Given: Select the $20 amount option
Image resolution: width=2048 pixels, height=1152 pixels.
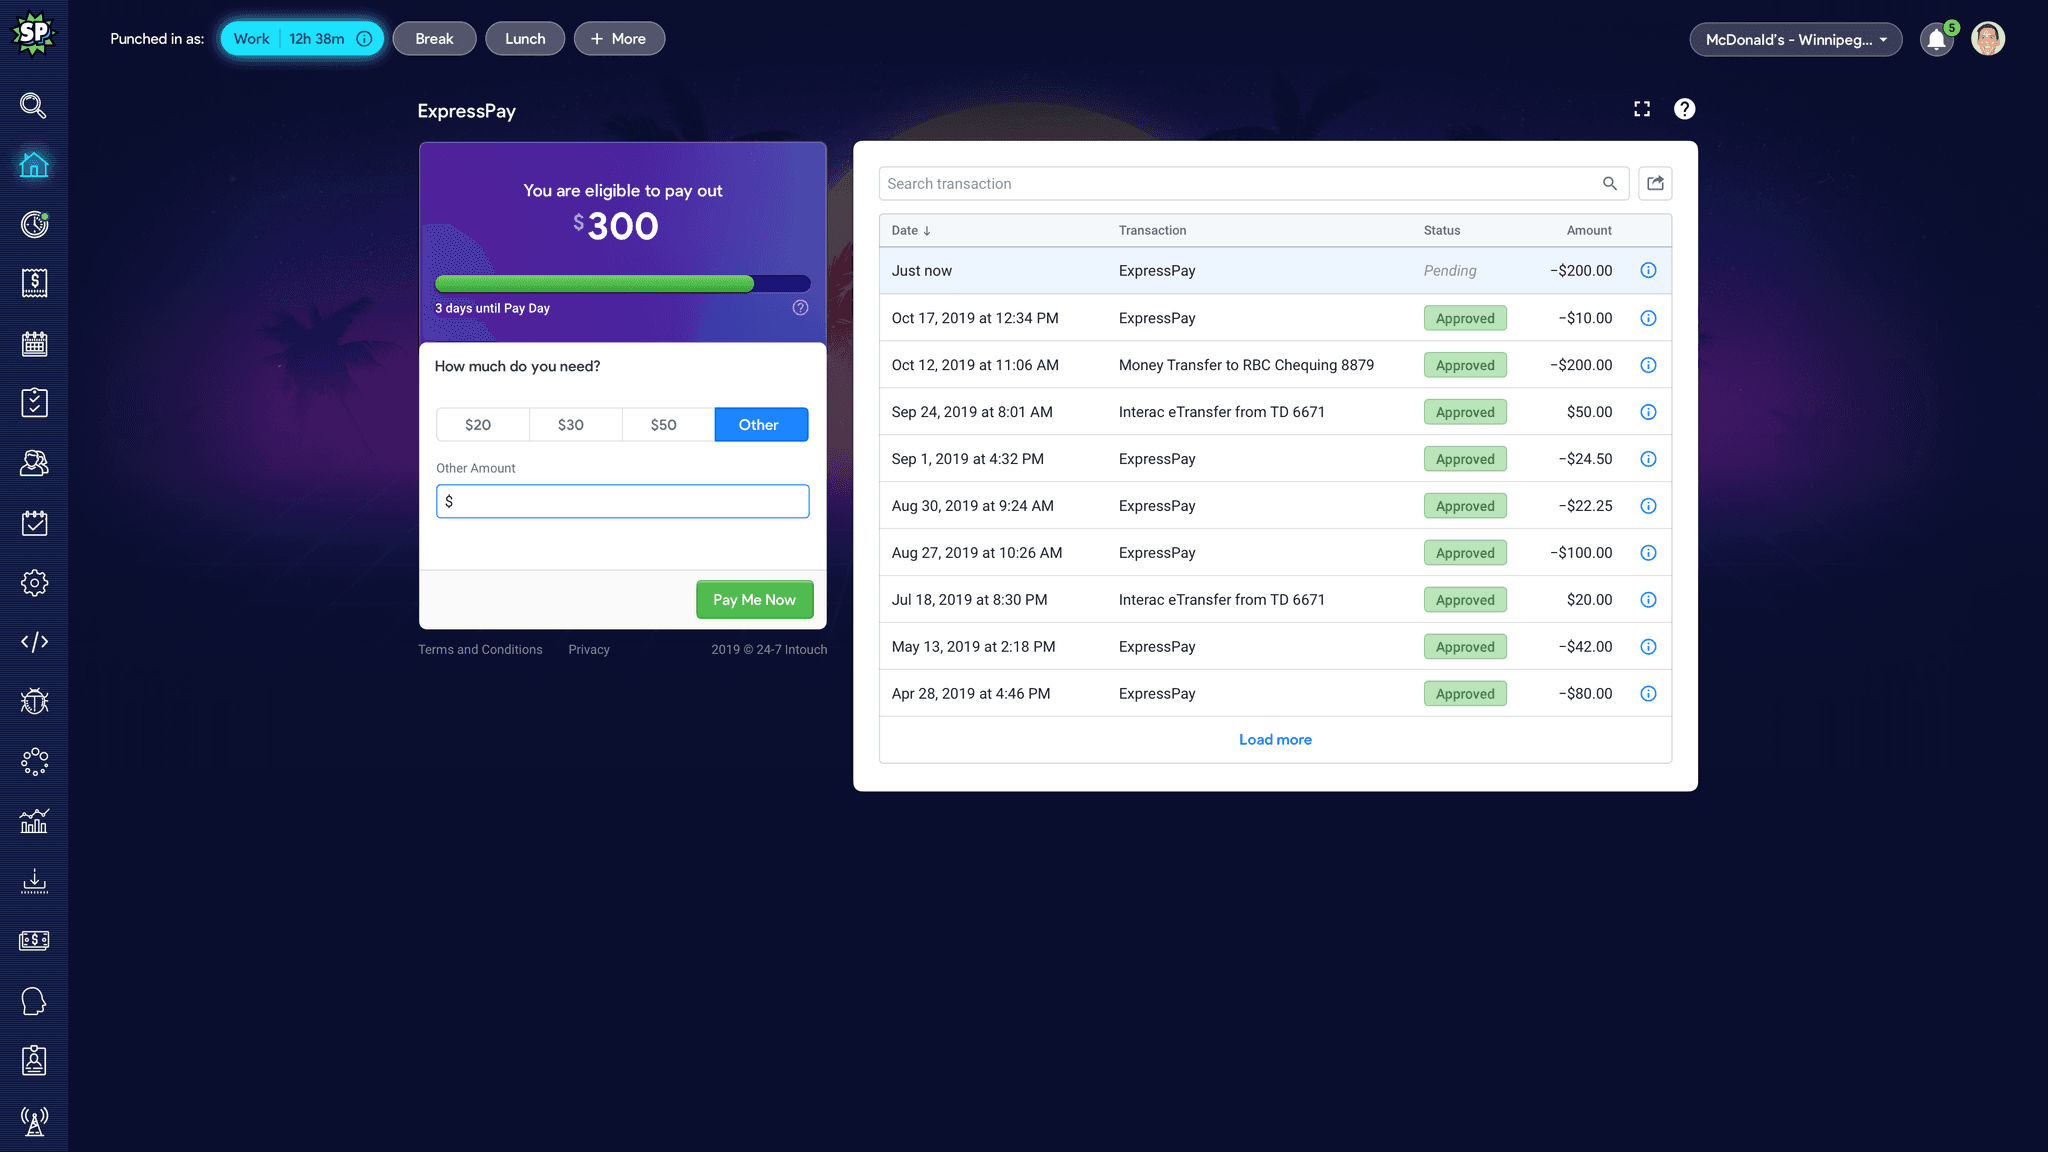Looking at the screenshot, I should 478,425.
